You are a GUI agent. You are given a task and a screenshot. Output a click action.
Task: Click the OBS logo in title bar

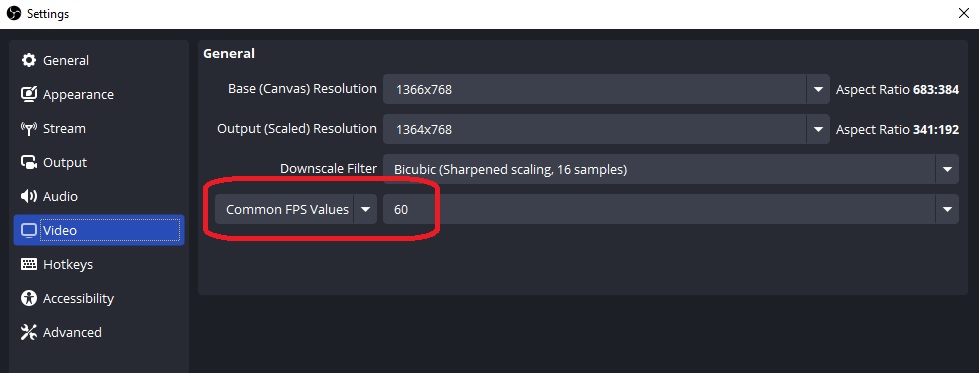pyautogui.click(x=14, y=14)
